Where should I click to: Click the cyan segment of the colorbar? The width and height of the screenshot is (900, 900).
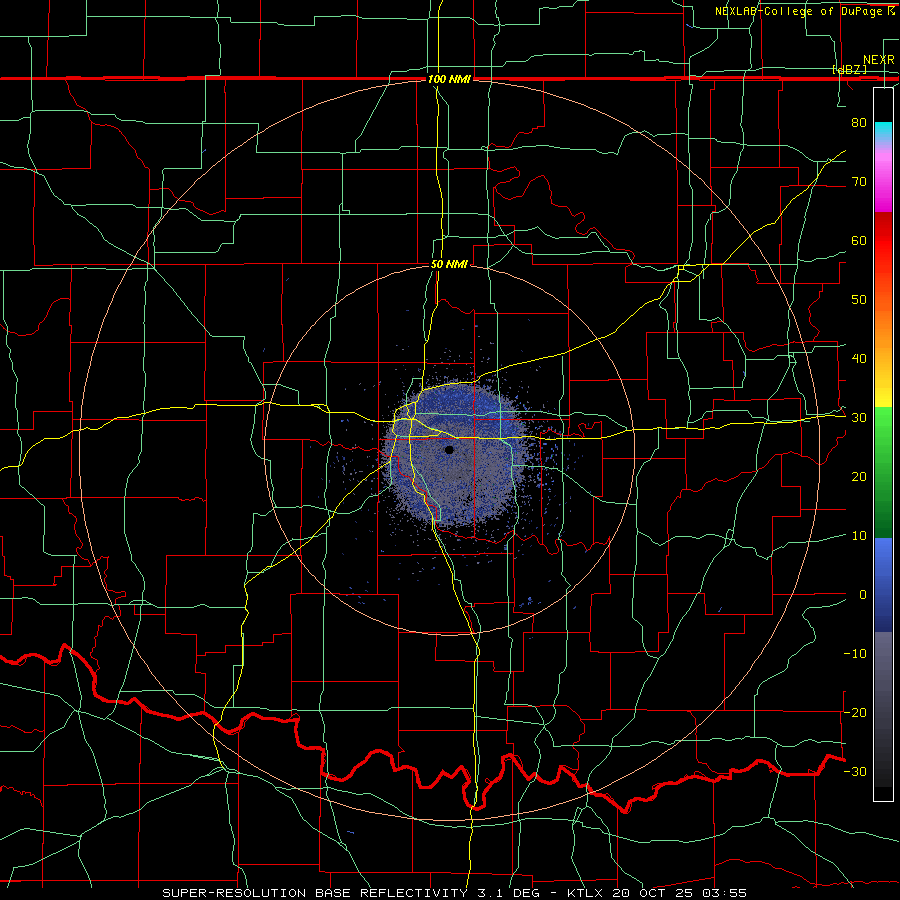(x=883, y=131)
